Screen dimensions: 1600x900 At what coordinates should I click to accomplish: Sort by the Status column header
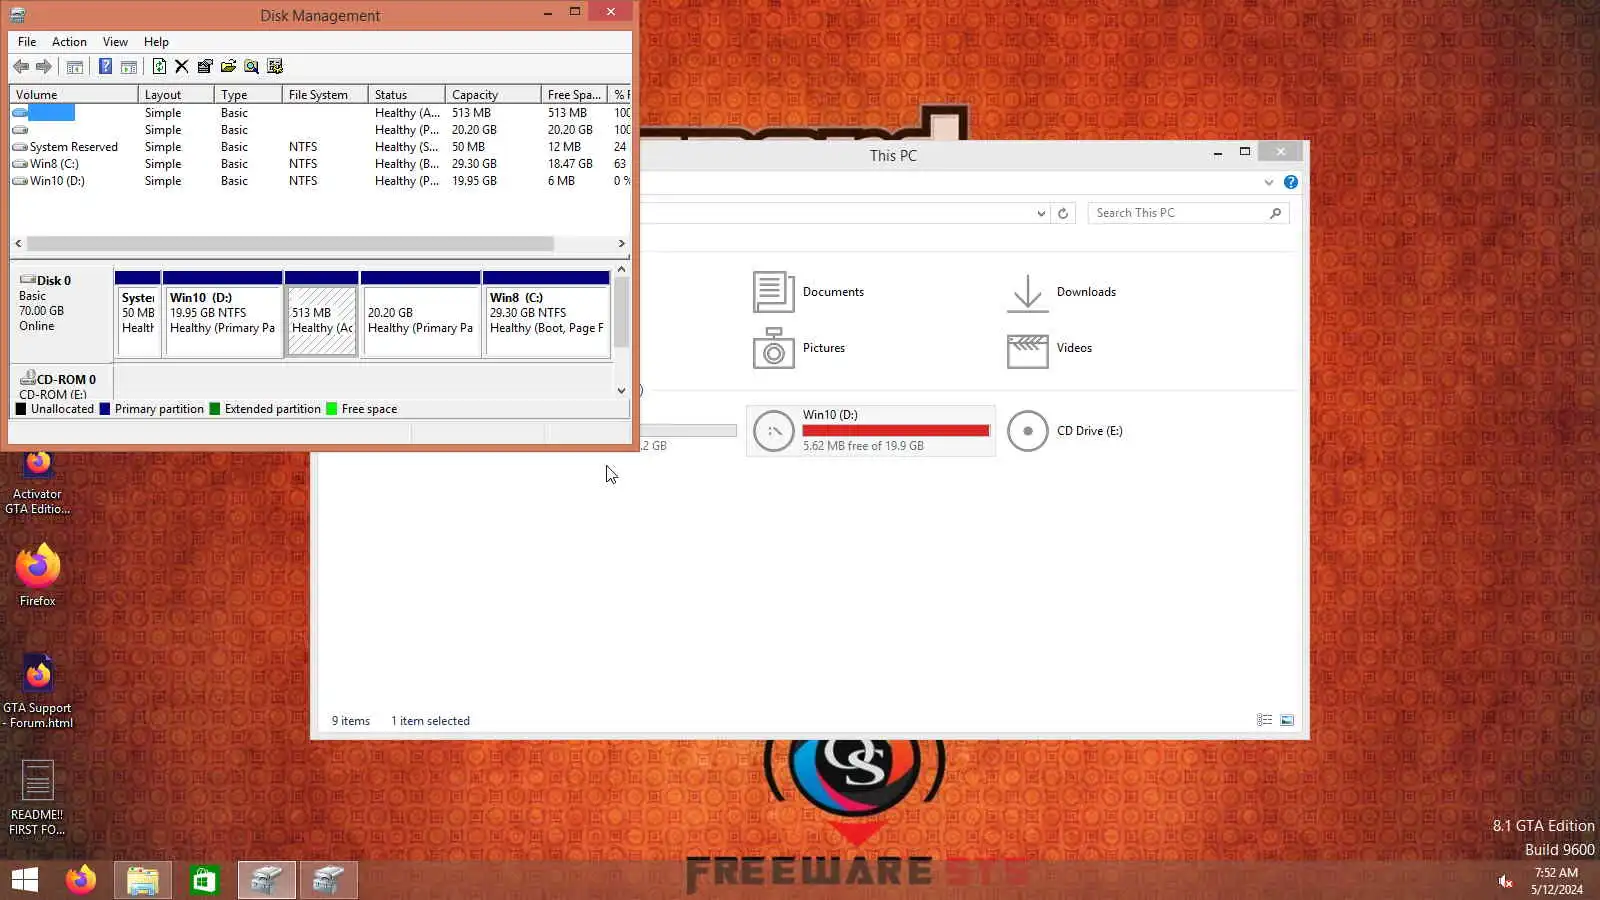pyautogui.click(x=407, y=95)
